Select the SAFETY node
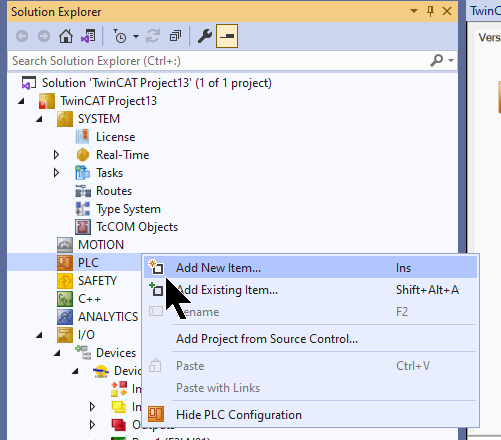The image size is (501, 440). [97, 281]
